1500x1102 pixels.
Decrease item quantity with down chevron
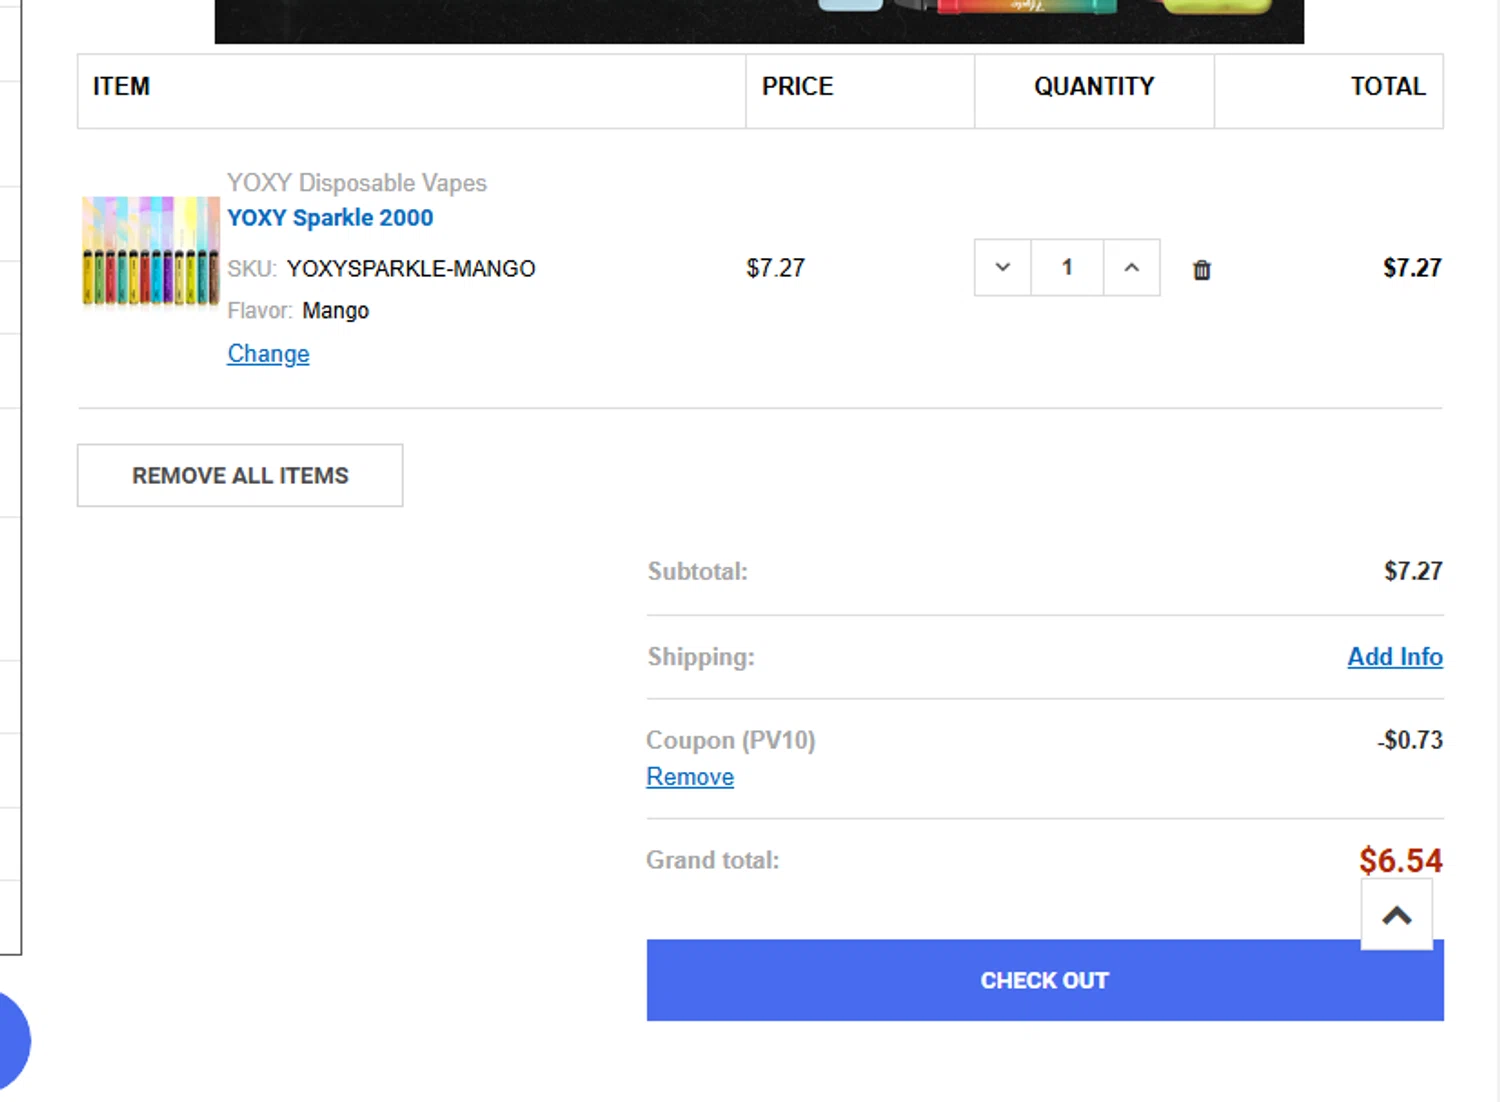pos(1003,267)
